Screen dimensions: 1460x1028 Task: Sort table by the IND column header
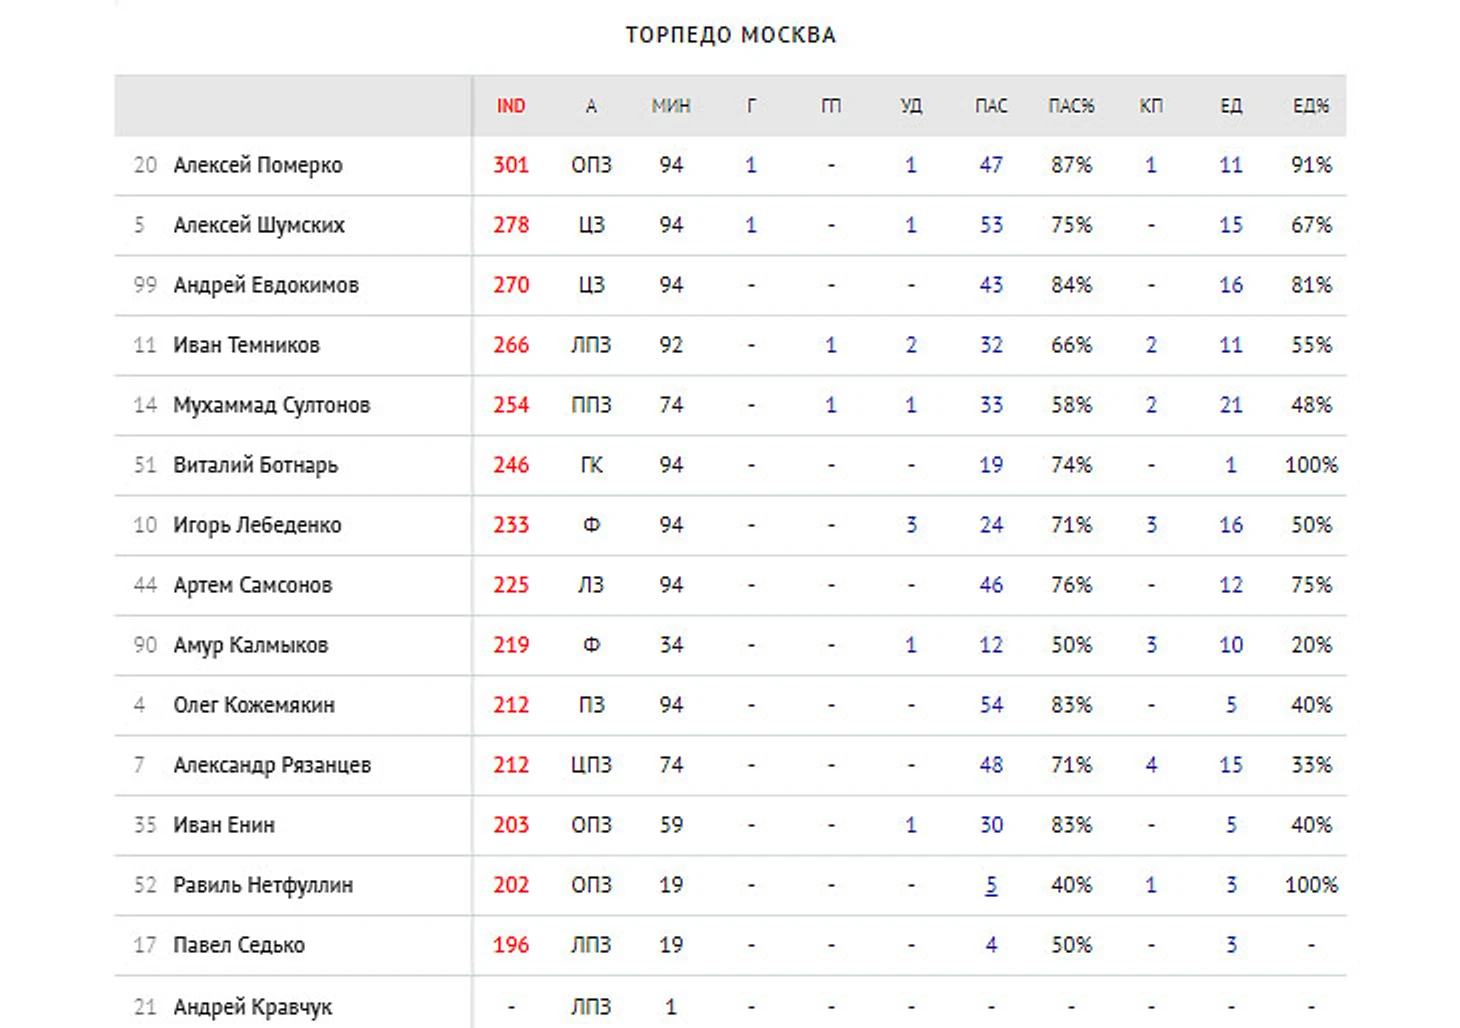point(511,106)
